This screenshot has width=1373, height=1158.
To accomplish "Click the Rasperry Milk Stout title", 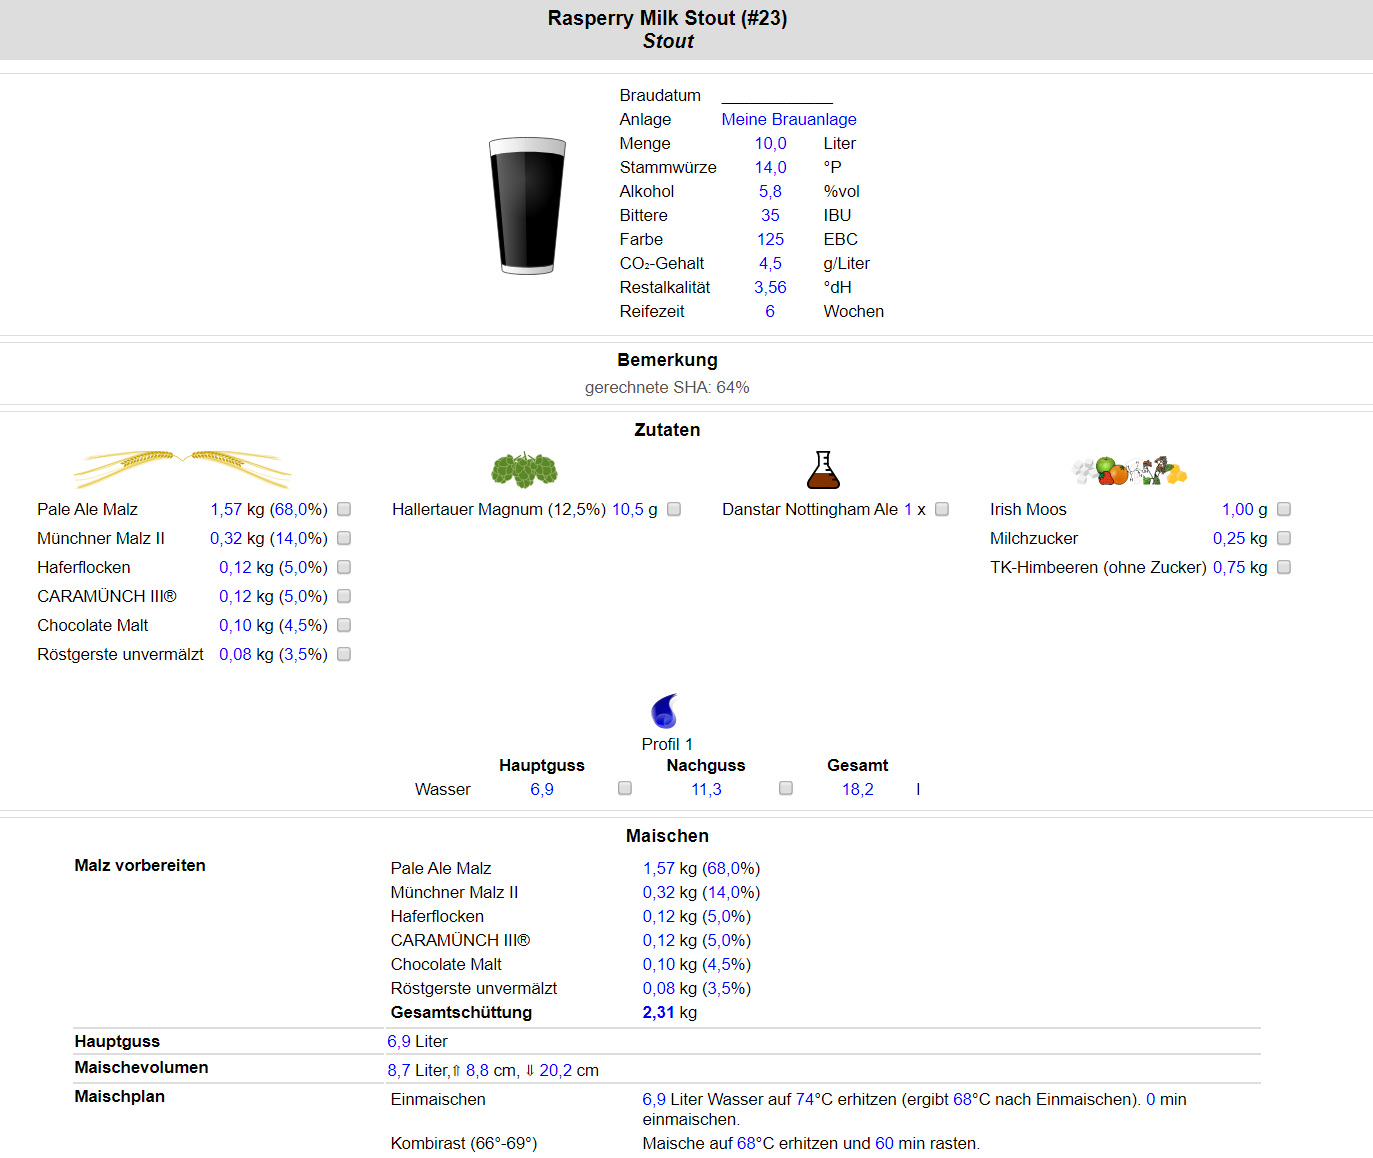I will 667,18.
